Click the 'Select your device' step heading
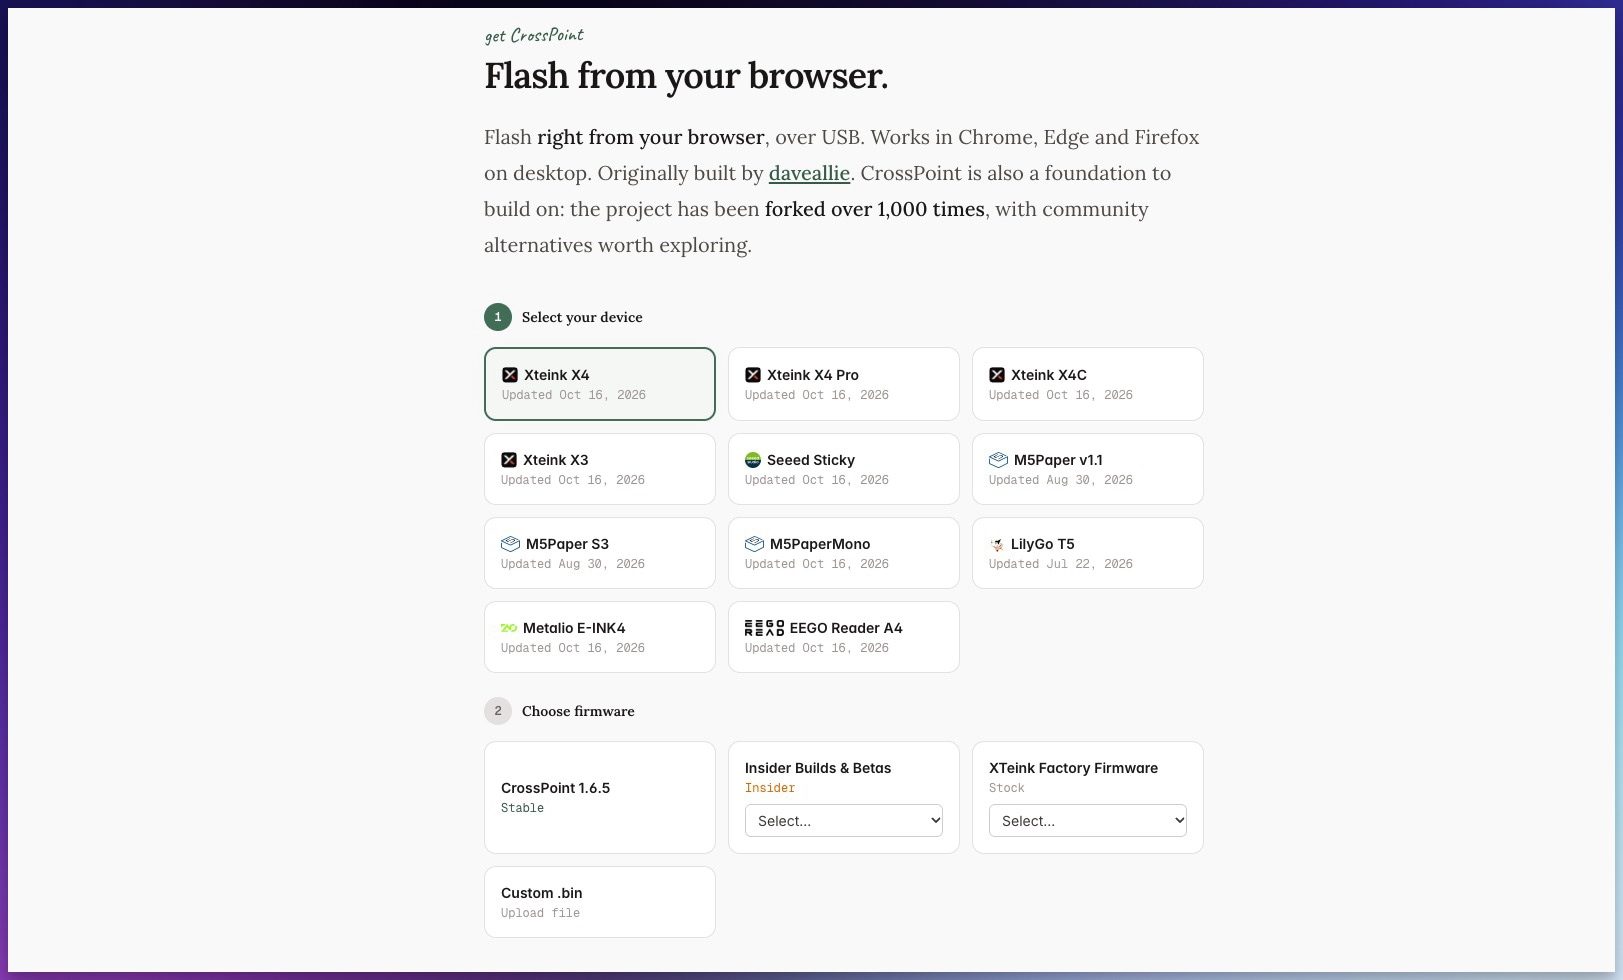The height and width of the screenshot is (980, 1623). pyautogui.click(x=582, y=317)
